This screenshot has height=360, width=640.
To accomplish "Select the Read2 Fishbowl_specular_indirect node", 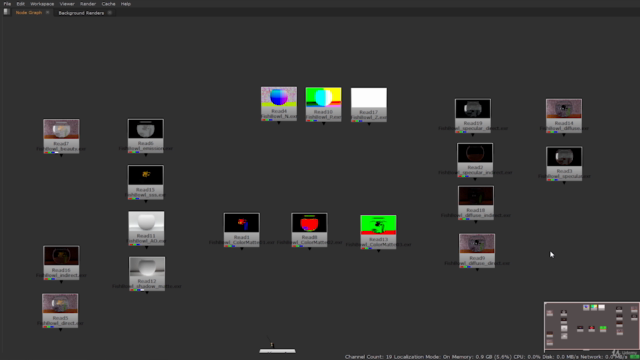I will point(475,160).
